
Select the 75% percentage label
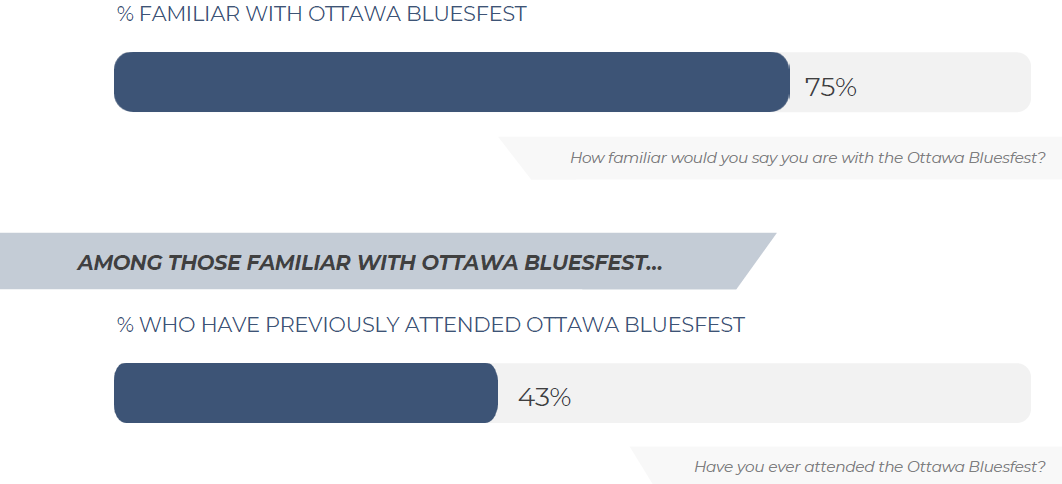830,87
